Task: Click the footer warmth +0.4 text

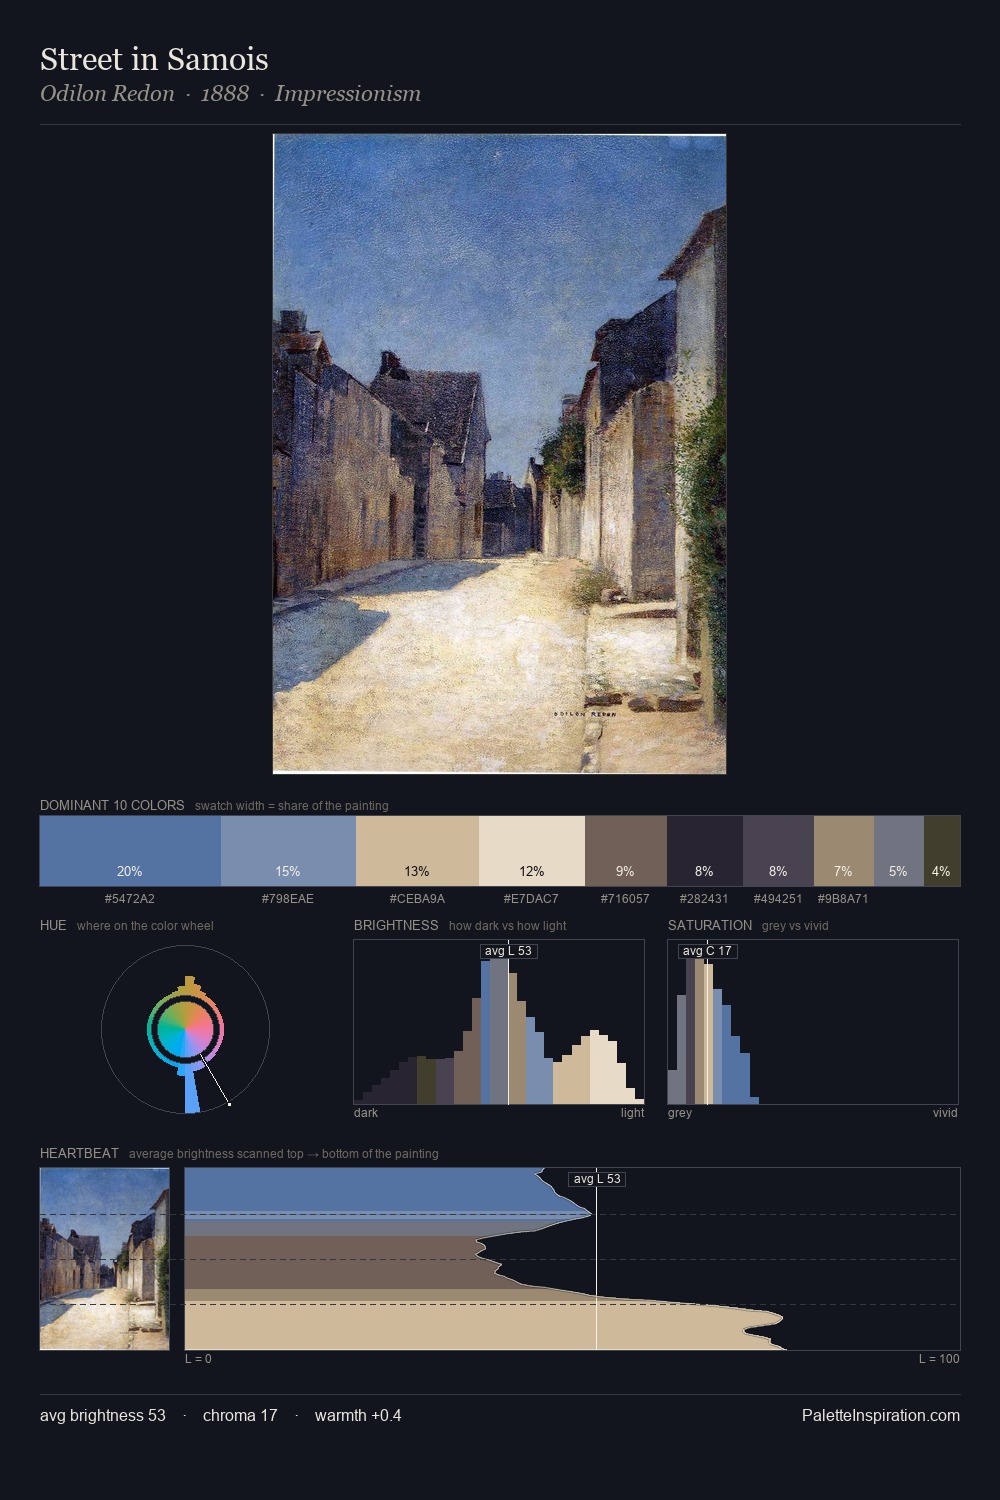Action: pyautogui.click(x=358, y=1415)
